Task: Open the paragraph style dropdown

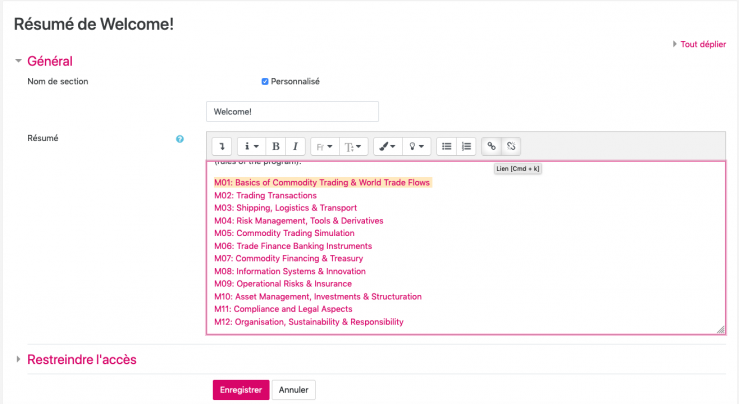Action: tap(251, 146)
